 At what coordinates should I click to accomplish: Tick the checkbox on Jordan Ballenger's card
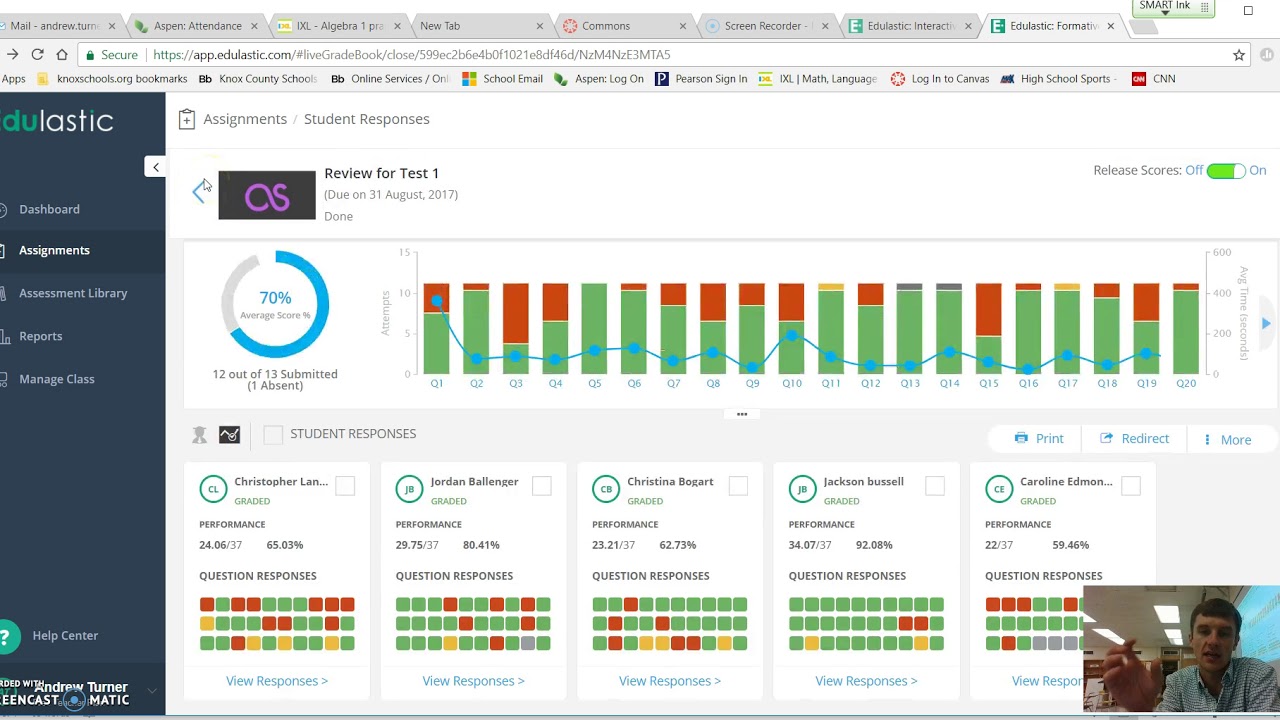[541, 486]
